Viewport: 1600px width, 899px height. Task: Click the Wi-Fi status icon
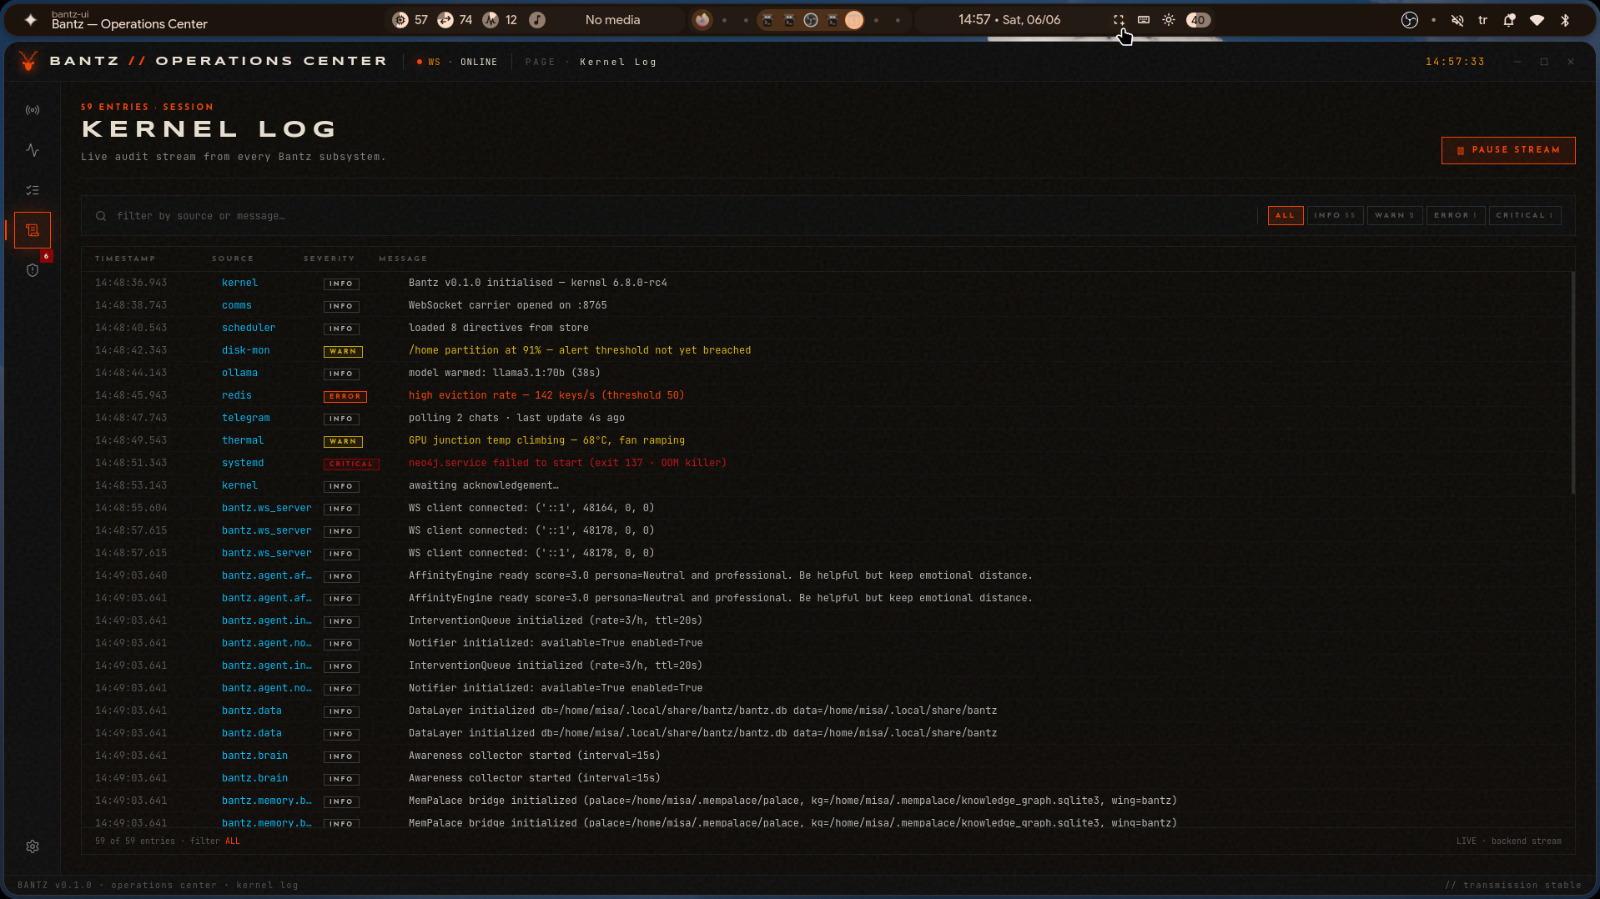[1537, 20]
